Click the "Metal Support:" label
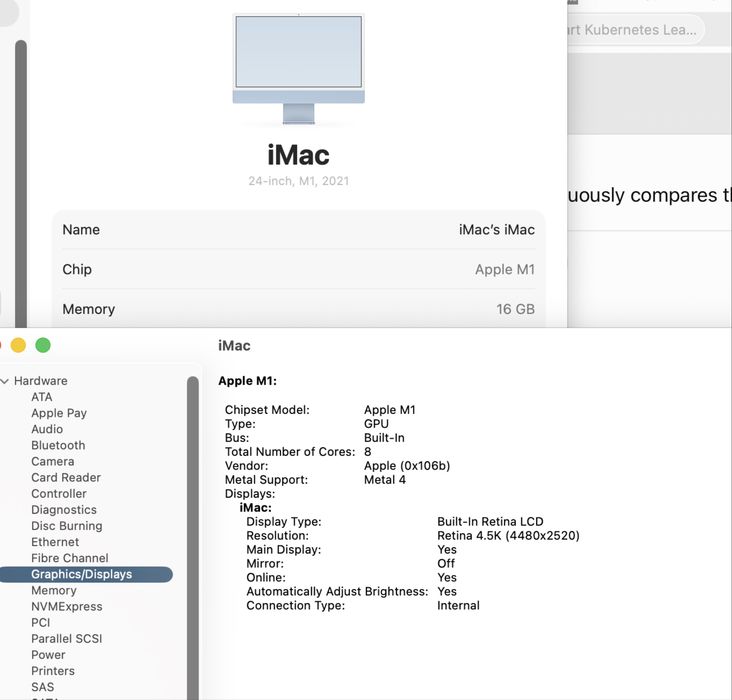The height and width of the screenshot is (700, 732). (266, 480)
